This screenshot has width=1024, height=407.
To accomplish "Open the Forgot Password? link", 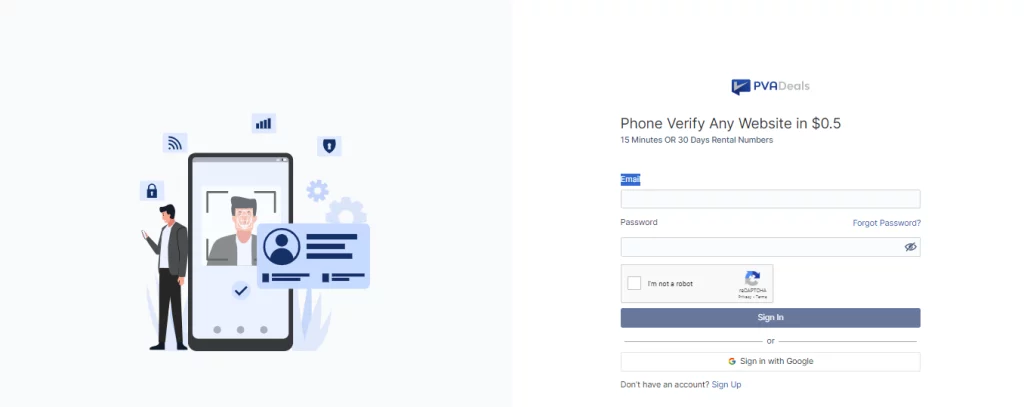I will 886,223.
